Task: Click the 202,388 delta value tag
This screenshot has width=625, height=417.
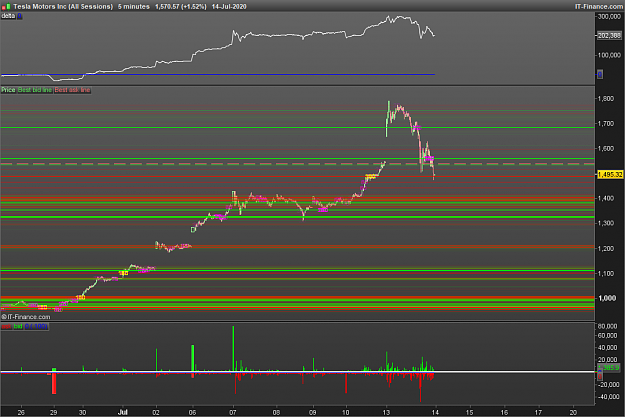Action: click(609, 35)
